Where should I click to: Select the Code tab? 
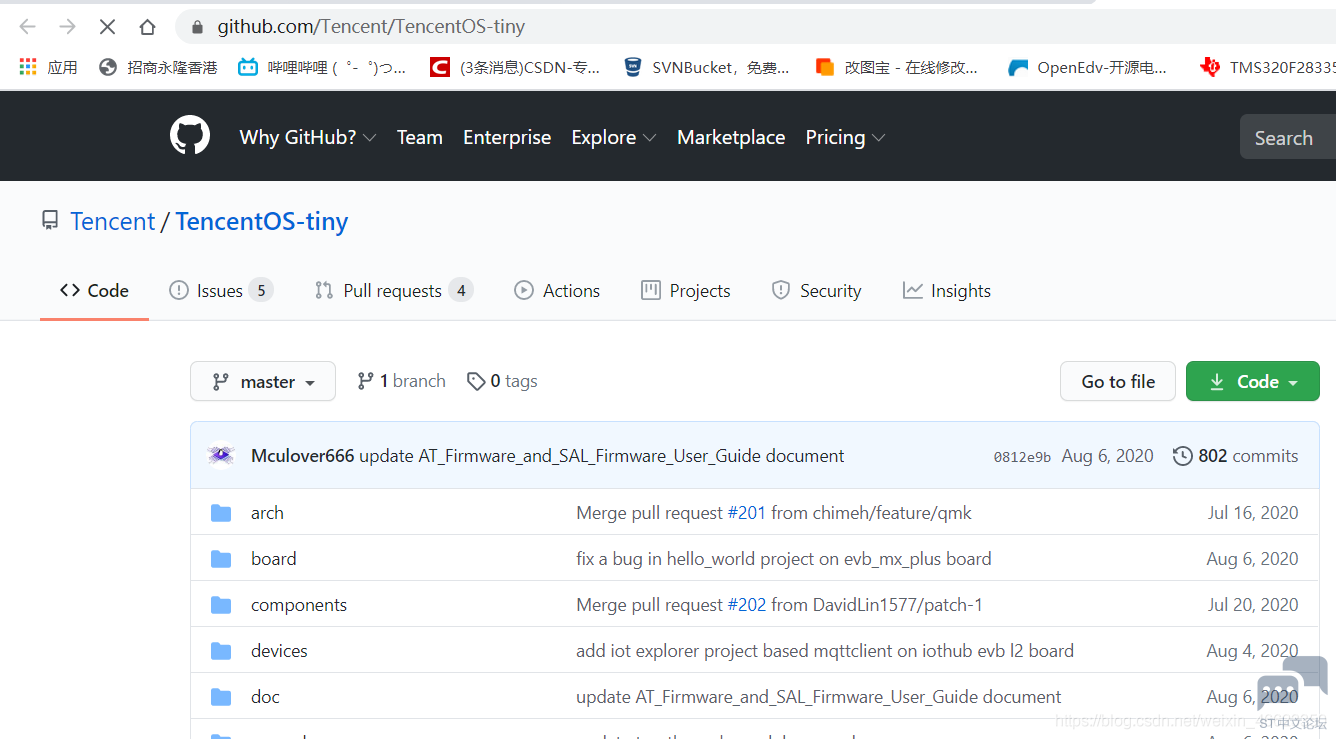pyautogui.click(x=94, y=291)
